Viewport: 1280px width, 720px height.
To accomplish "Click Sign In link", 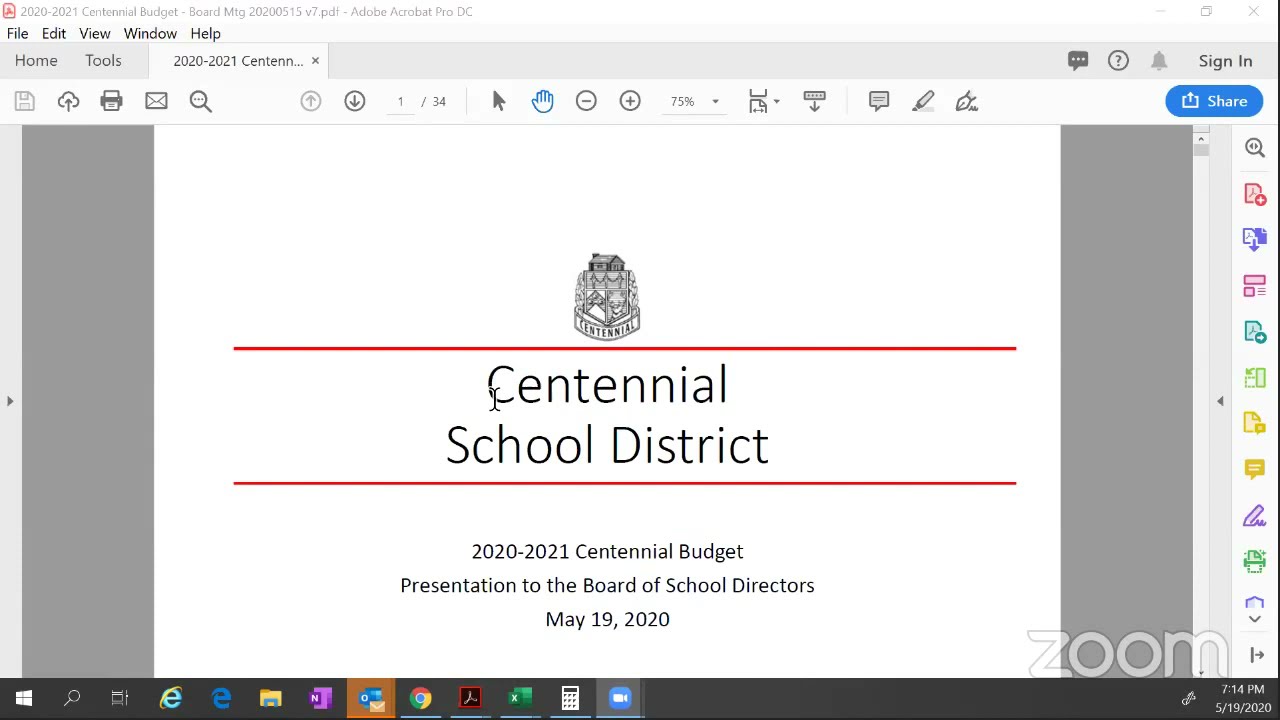I will pyautogui.click(x=1225, y=61).
